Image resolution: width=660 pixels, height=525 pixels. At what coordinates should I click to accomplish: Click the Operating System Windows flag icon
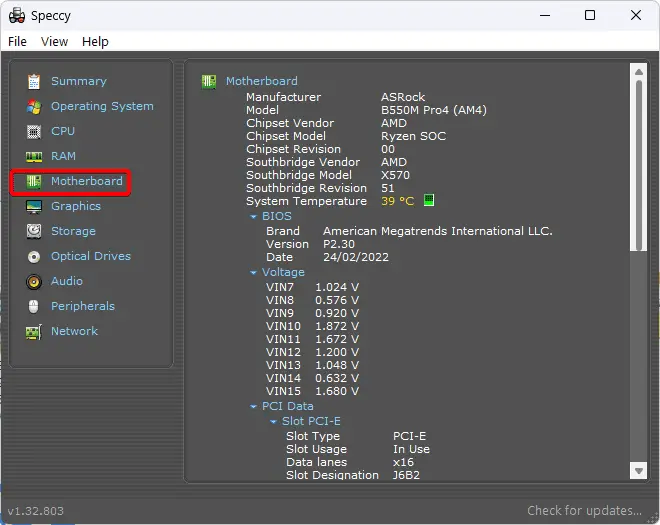(x=34, y=107)
